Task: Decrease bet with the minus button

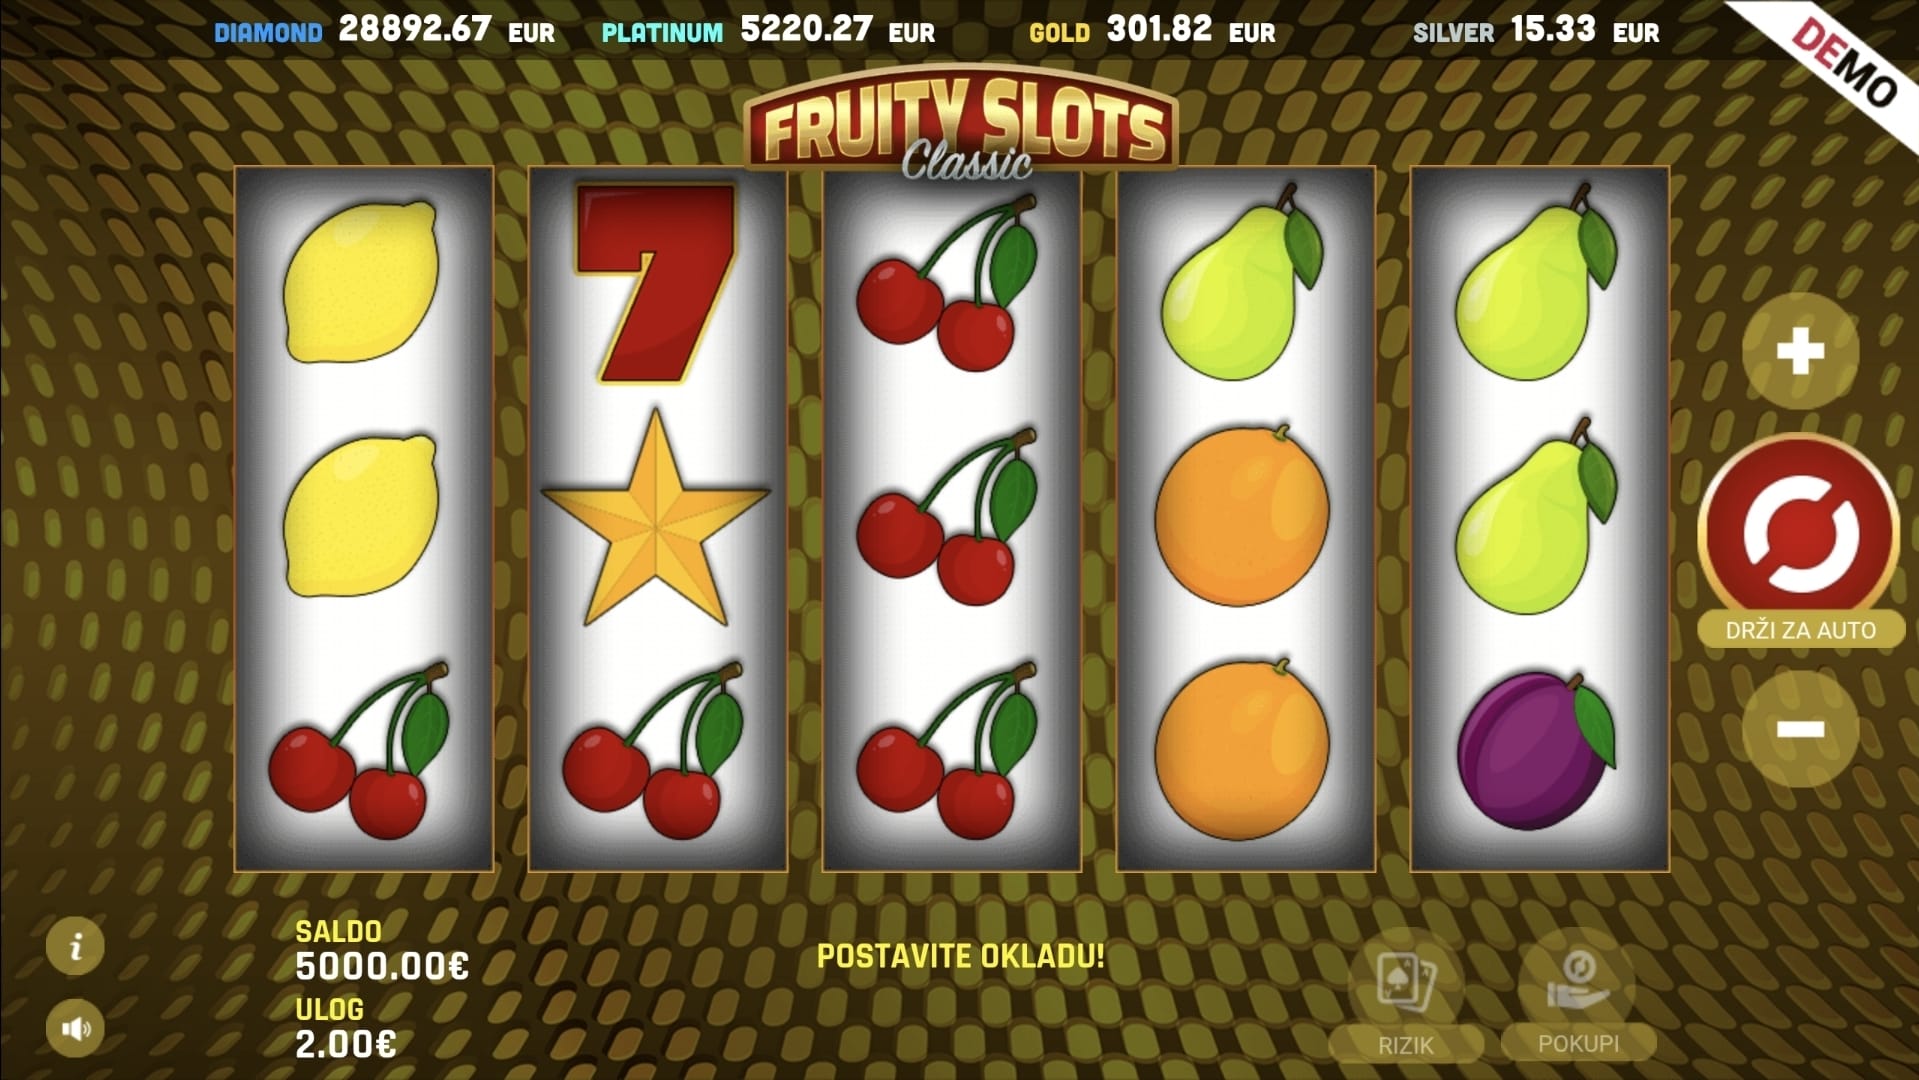Action: point(1800,728)
